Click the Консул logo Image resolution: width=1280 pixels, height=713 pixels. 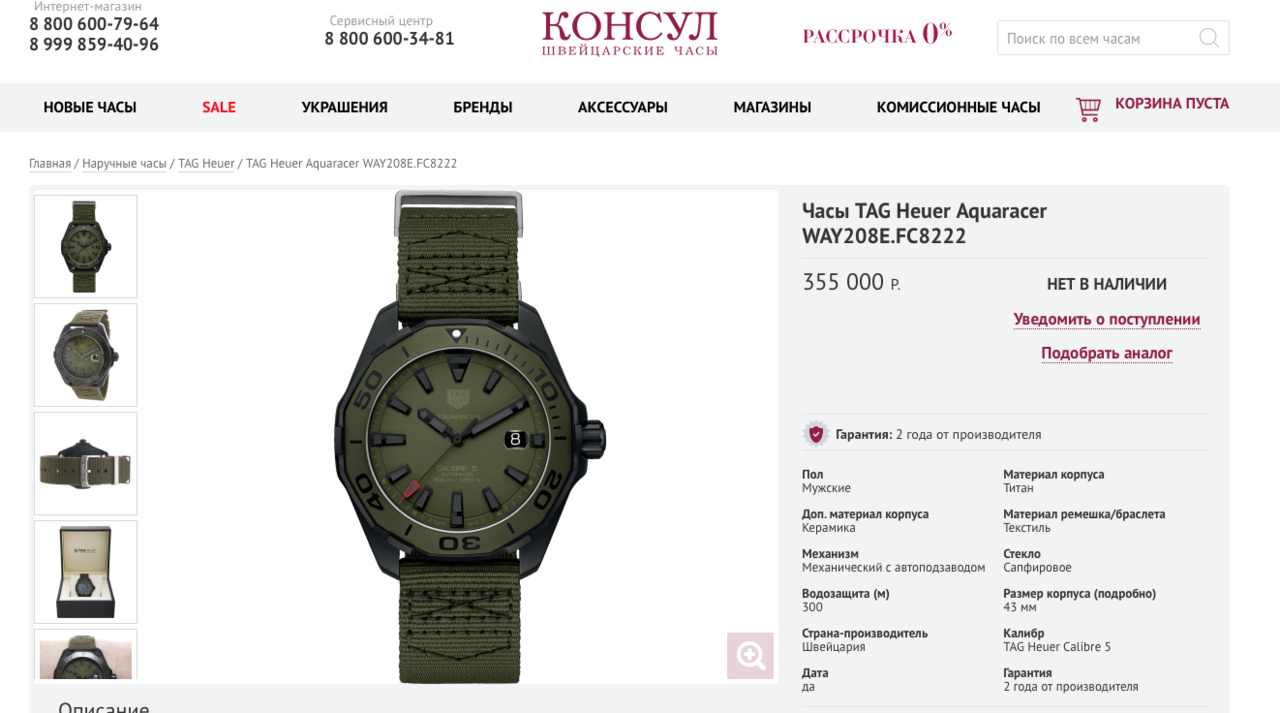[630, 33]
